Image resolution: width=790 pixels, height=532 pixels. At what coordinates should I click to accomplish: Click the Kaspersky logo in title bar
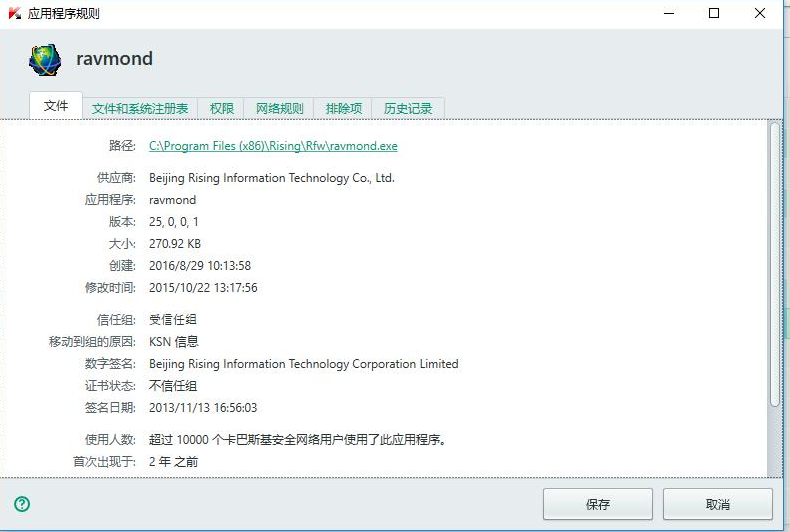[x=15, y=13]
